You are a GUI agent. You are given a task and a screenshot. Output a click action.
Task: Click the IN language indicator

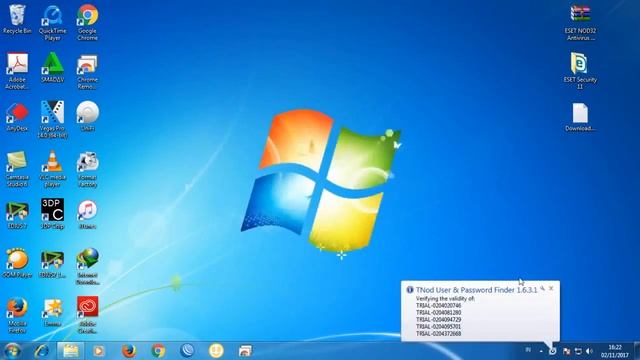(x=528, y=350)
